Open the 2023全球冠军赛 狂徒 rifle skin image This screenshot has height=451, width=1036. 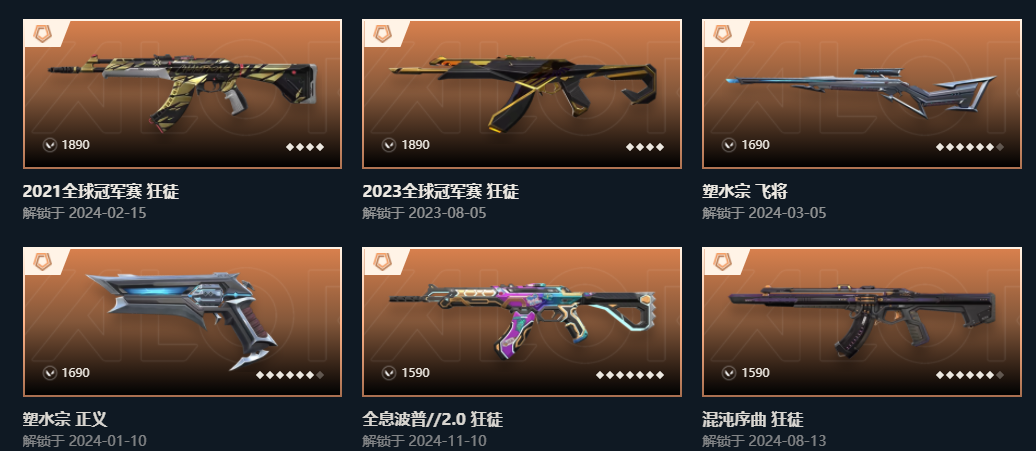522,92
